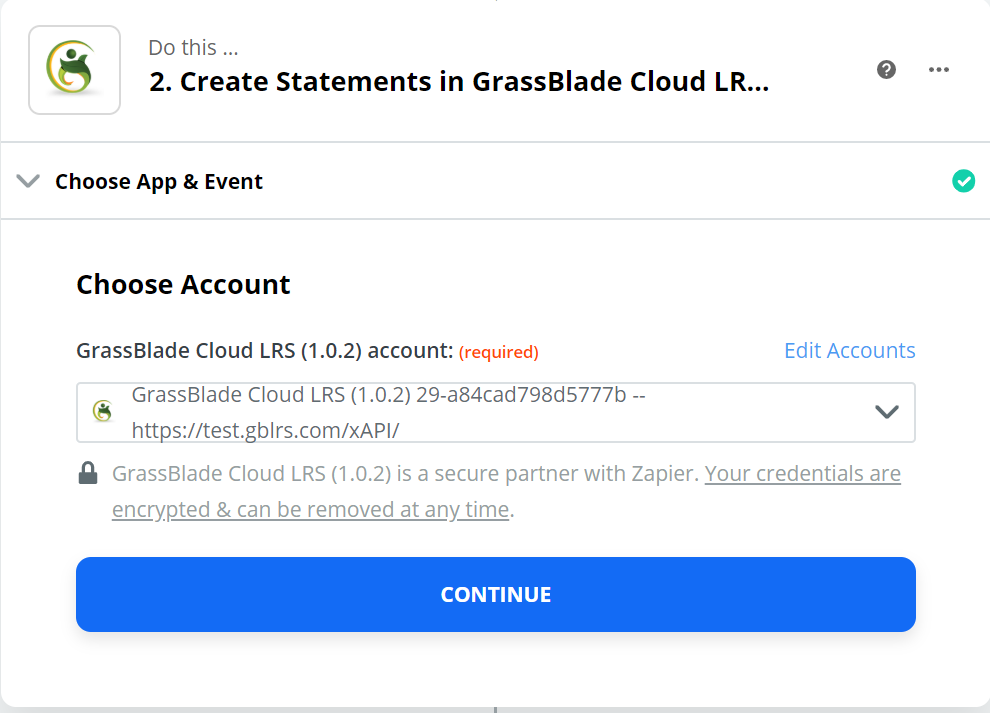This screenshot has width=990, height=713.
Task: Open the Edit Accounts link
Action: tap(850, 351)
